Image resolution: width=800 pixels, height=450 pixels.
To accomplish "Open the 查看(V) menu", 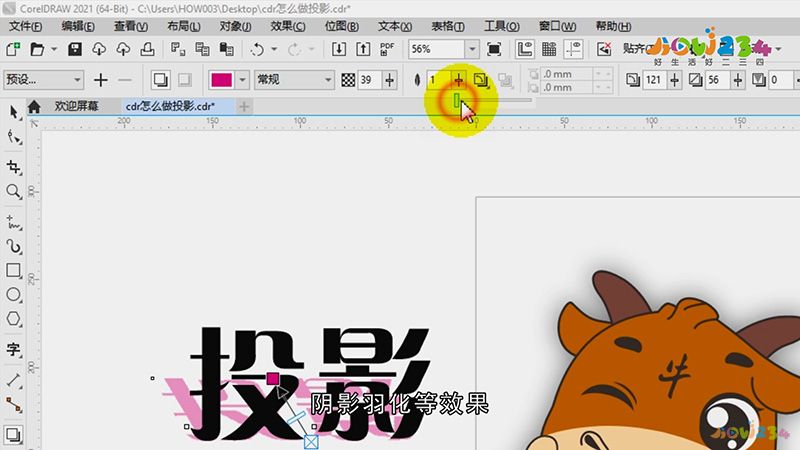I will click(x=131, y=26).
